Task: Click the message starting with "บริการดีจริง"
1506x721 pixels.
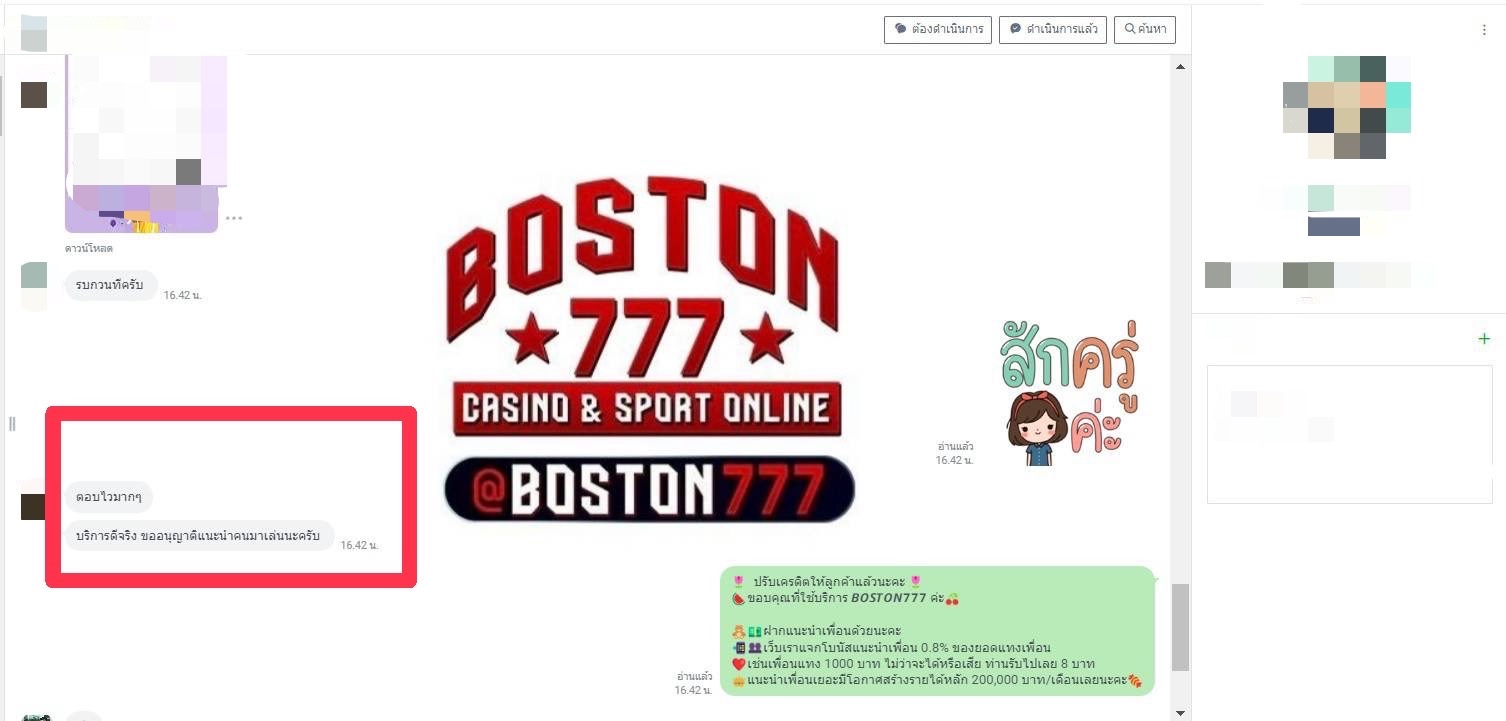Action: [x=199, y=536]
